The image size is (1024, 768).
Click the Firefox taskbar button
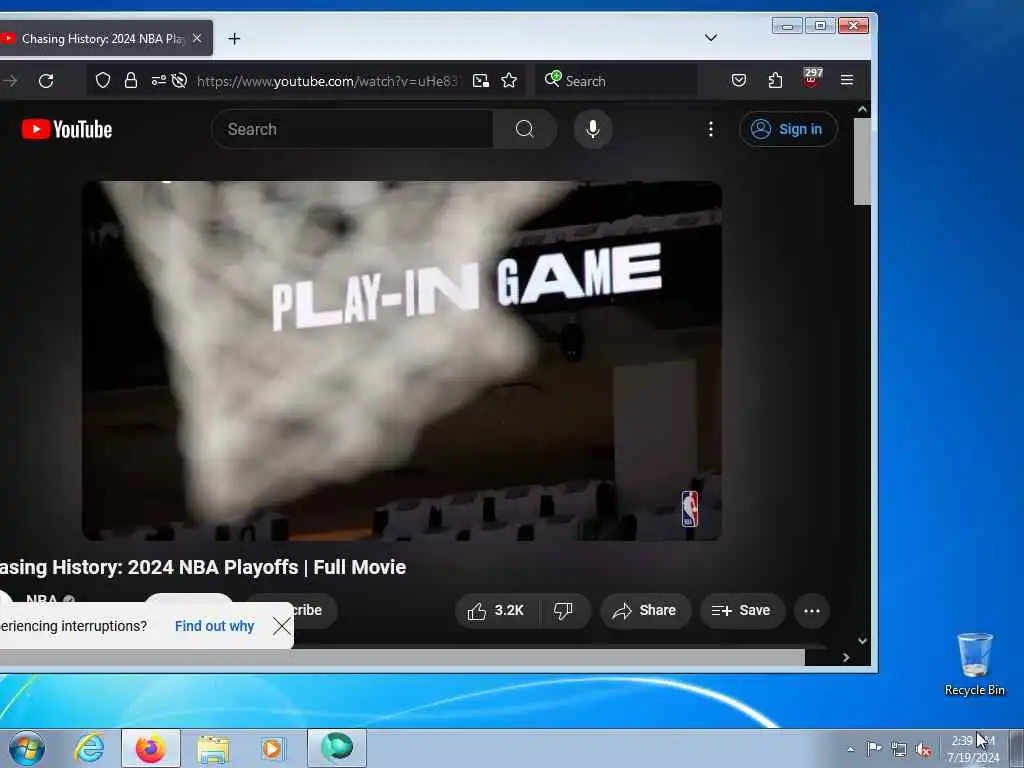[151, 748]
